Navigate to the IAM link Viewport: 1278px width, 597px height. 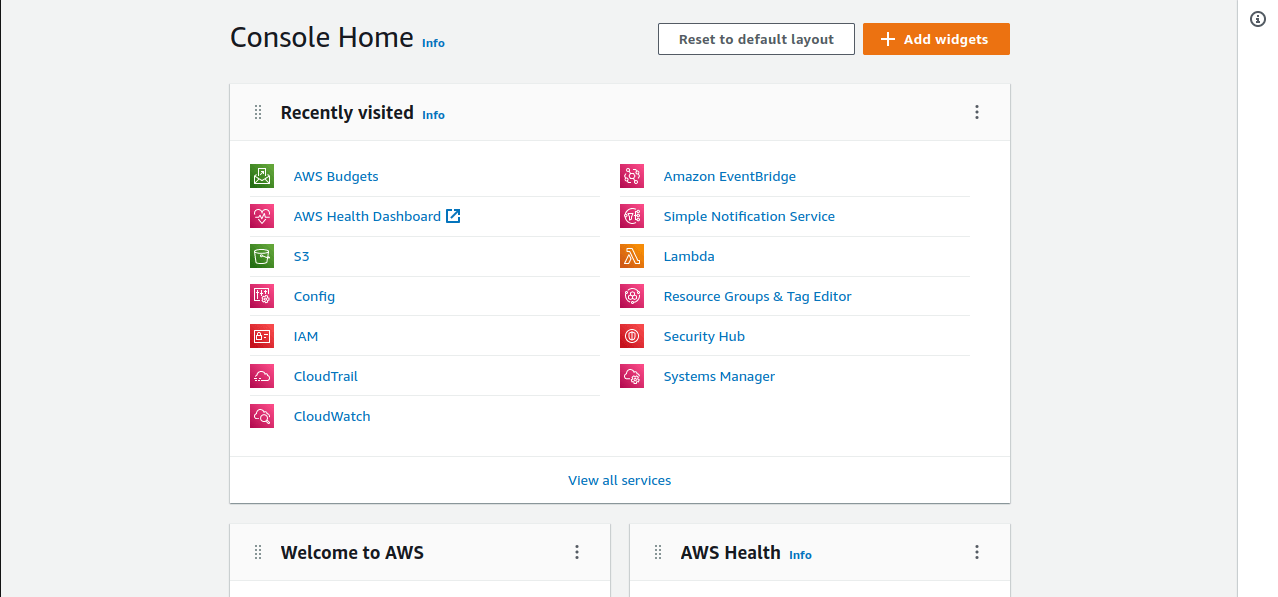pos(306,336)
